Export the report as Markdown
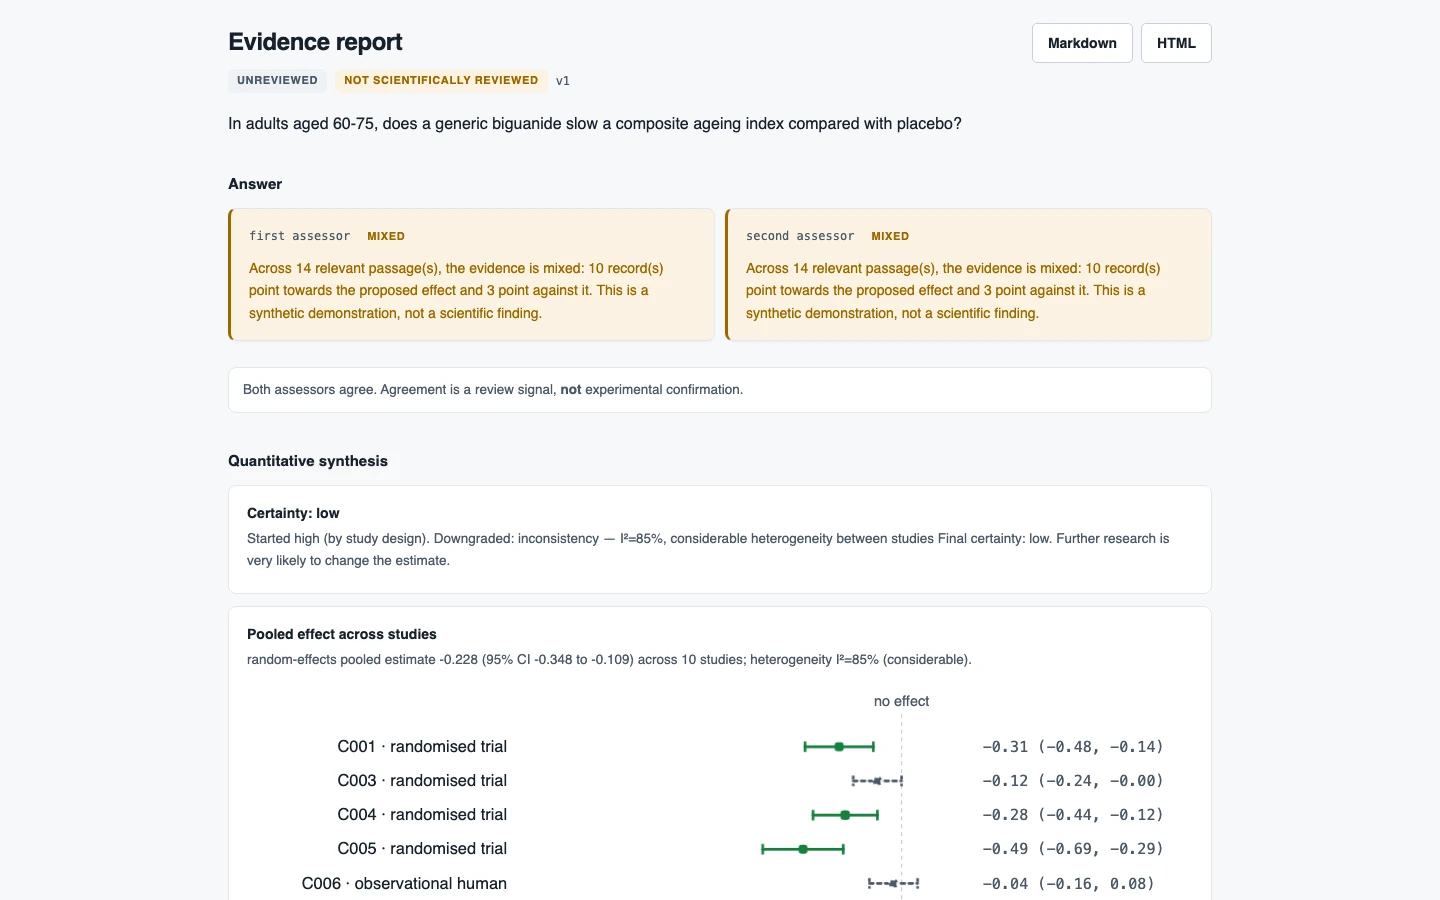Image resolution: width=1440 pixels, height=900 pixels. [x=1082, y=43]
